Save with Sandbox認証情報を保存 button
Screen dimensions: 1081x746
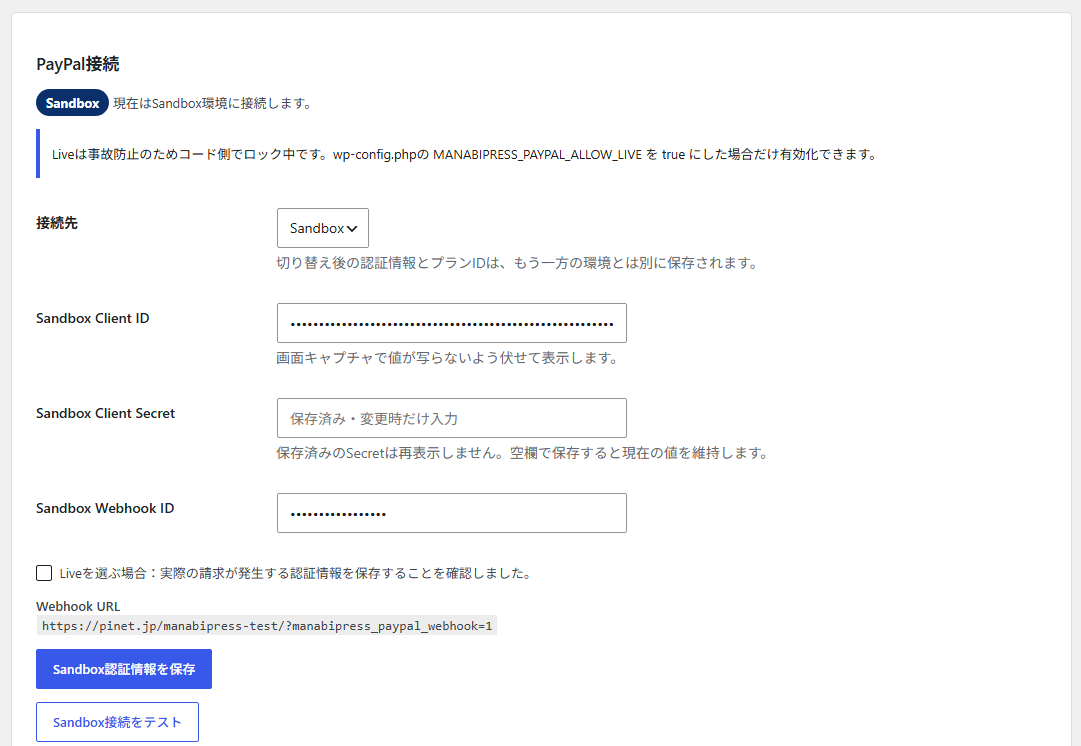124,669
